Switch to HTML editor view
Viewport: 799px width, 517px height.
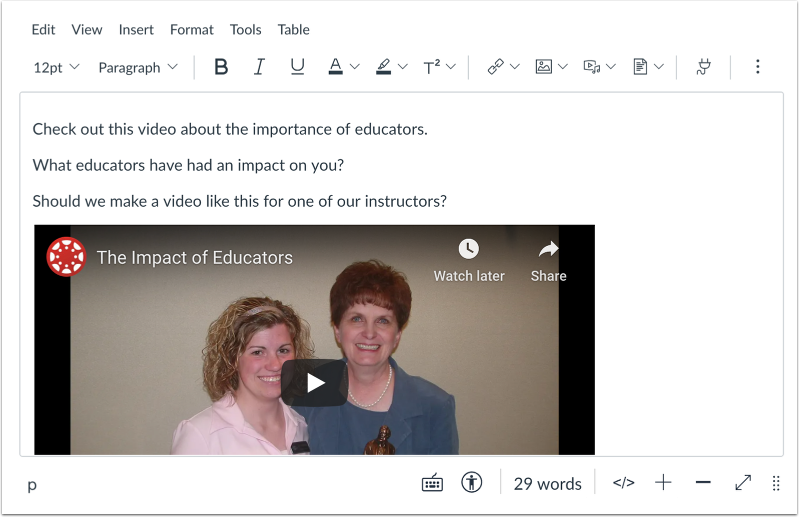(x=623, y=482)
